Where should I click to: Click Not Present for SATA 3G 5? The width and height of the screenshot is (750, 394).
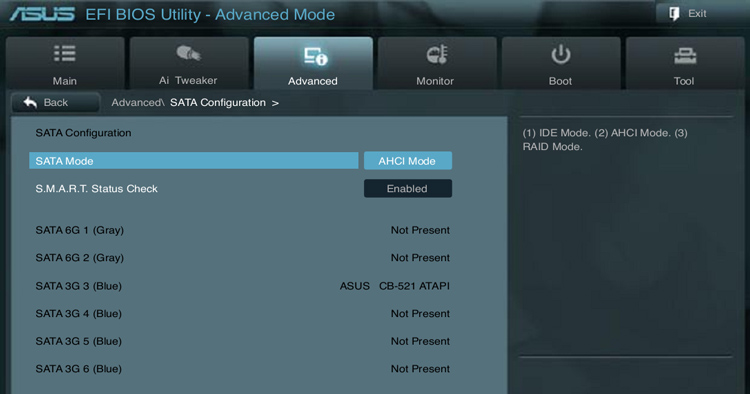420,341
